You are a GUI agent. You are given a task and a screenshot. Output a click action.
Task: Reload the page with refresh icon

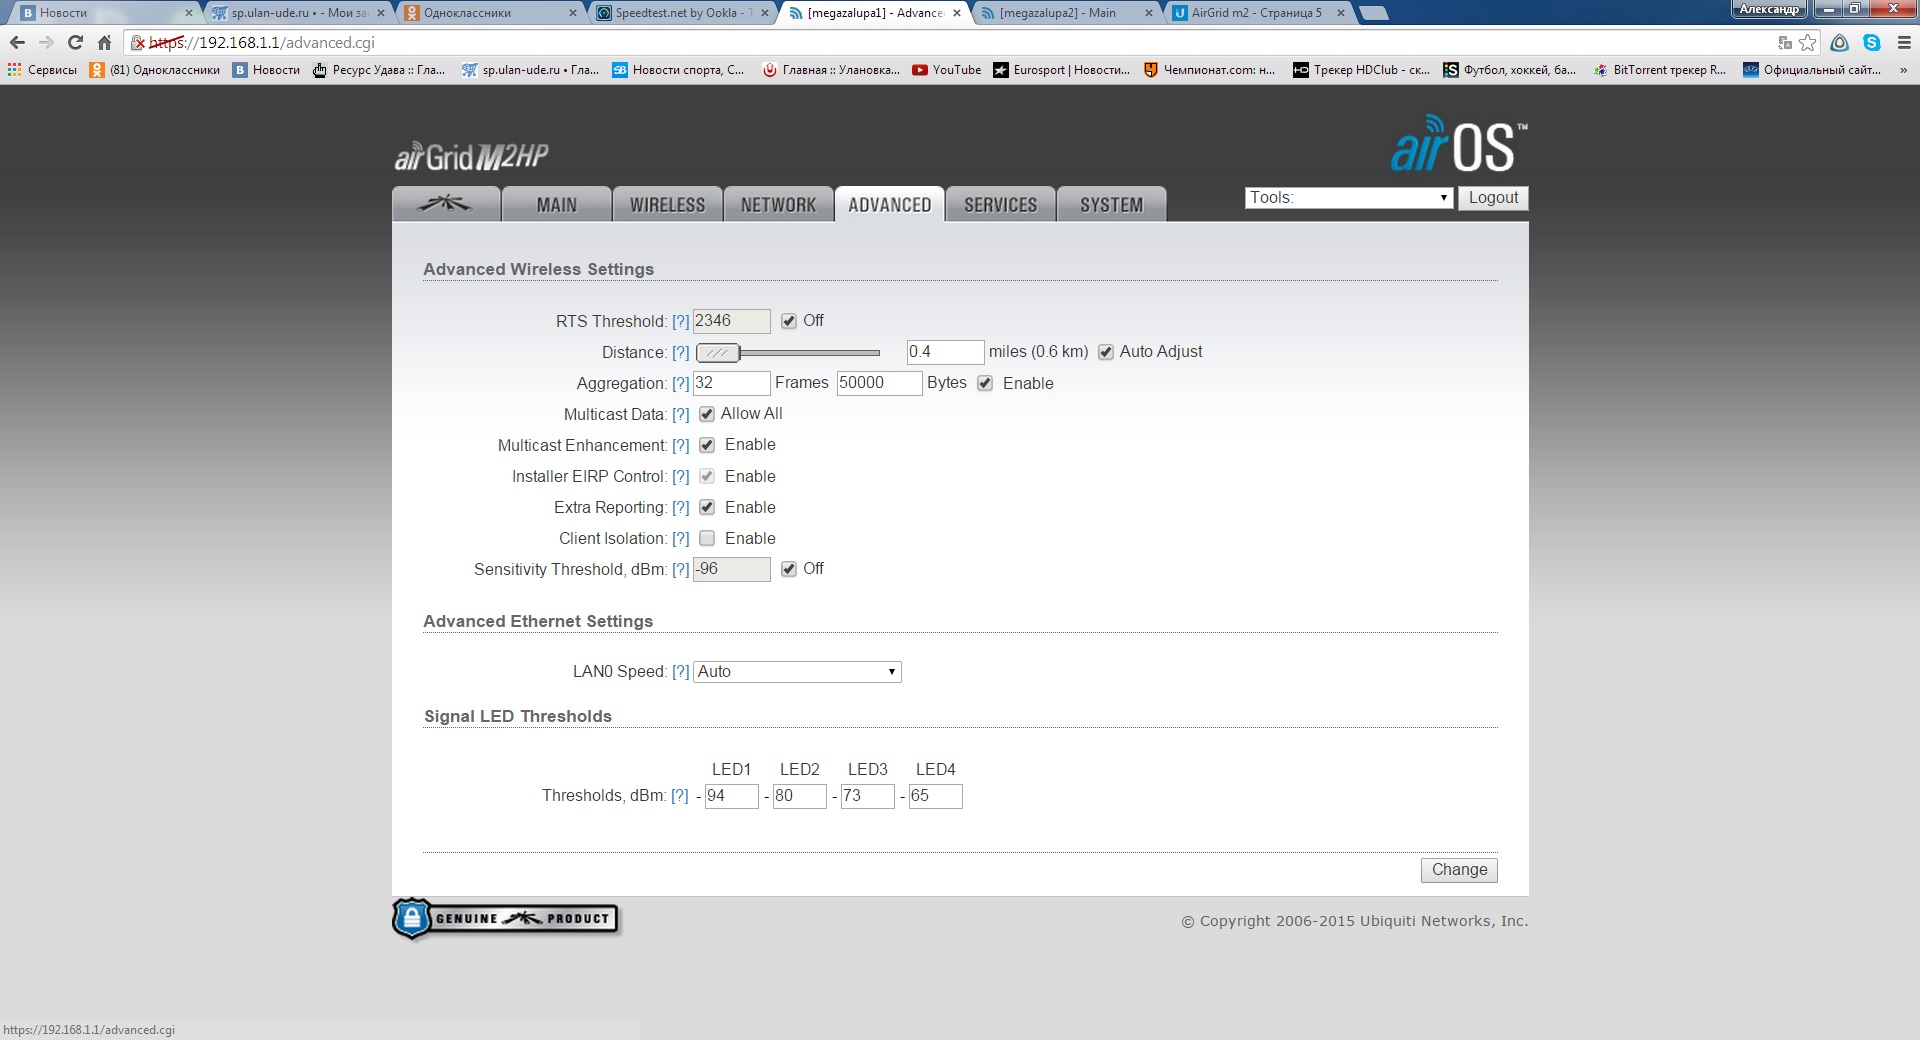pos(75,42)
